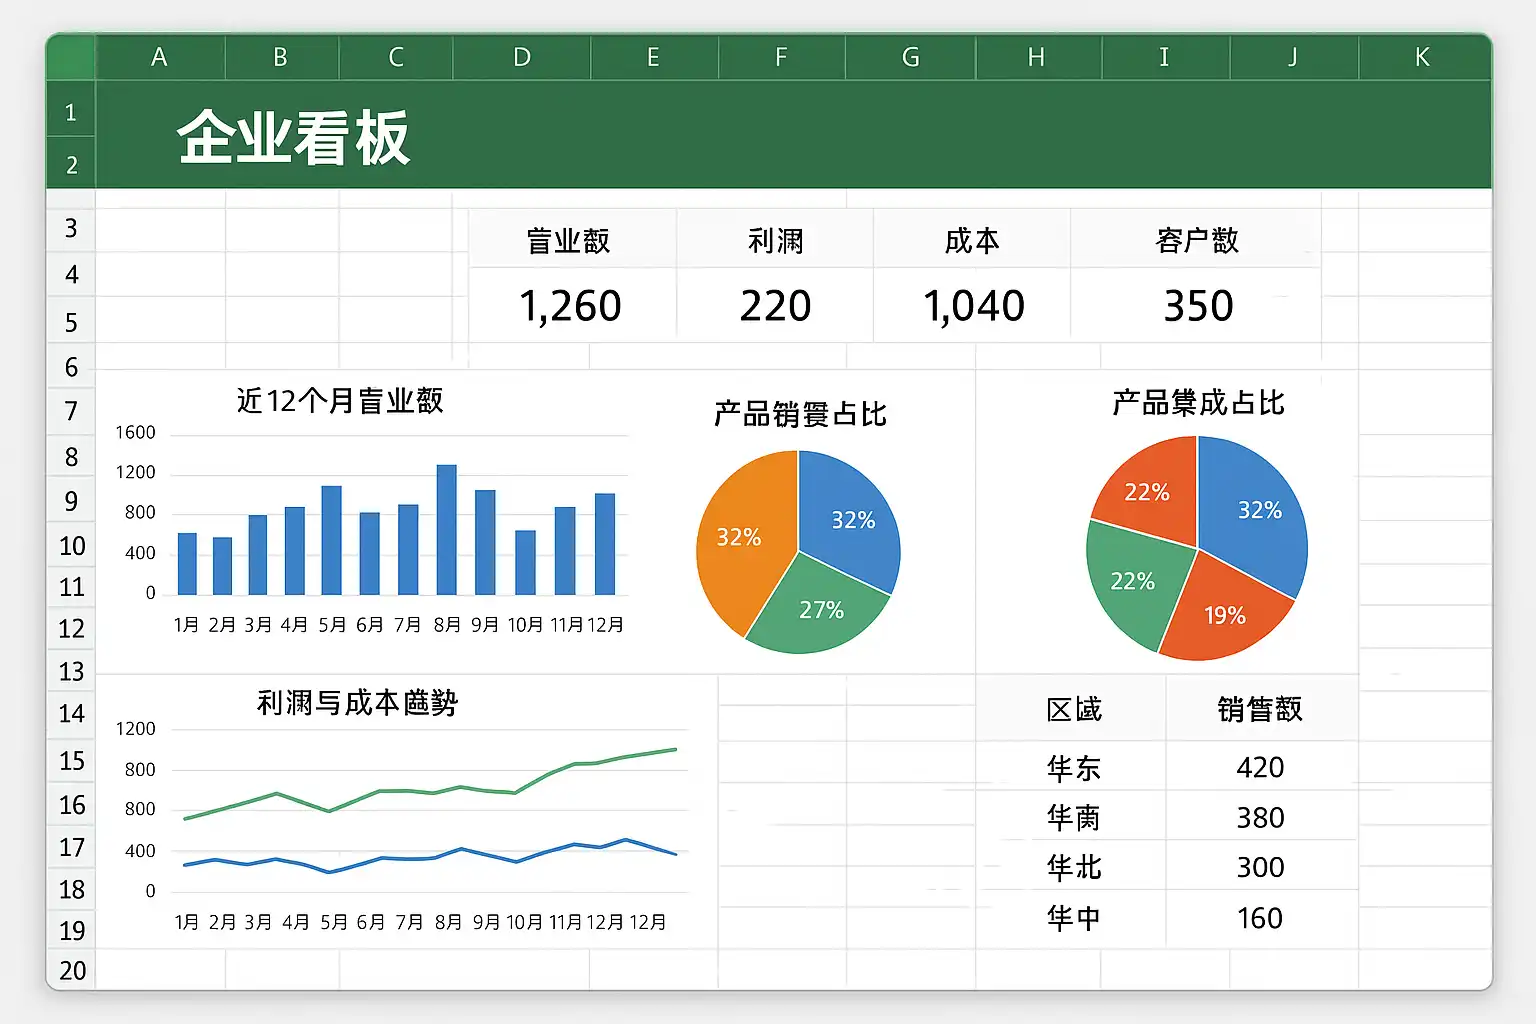1536x1024 pixels.
Task: Select row 1 header
Action: [71, 113]
